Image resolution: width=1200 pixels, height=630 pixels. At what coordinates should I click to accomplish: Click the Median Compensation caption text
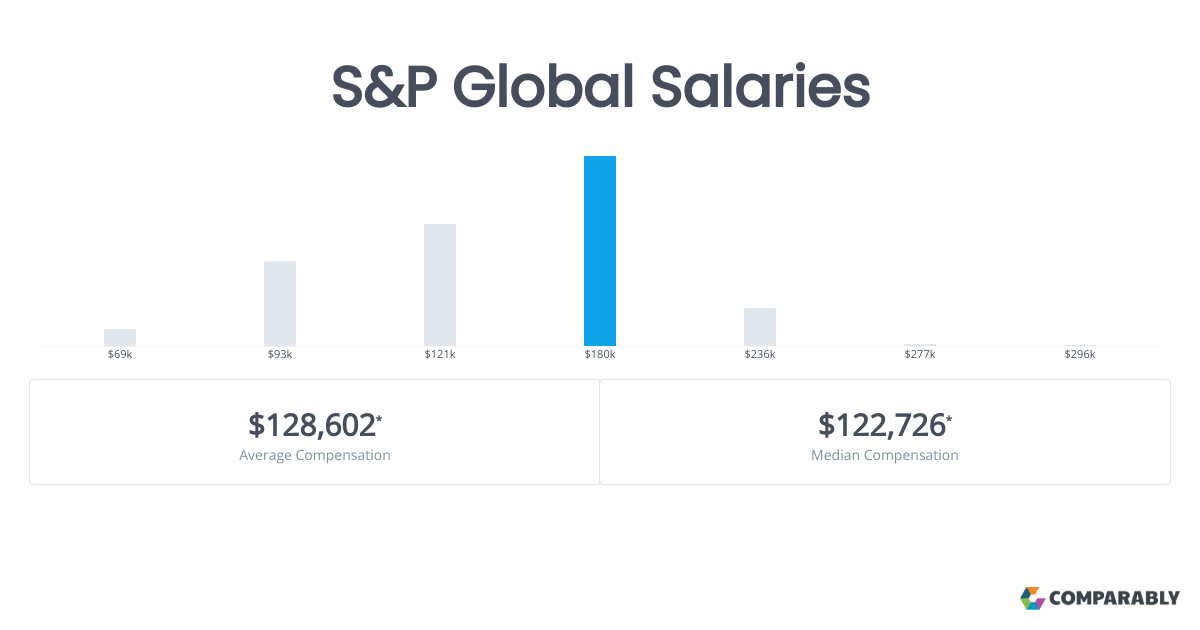[x=885, y=455]
